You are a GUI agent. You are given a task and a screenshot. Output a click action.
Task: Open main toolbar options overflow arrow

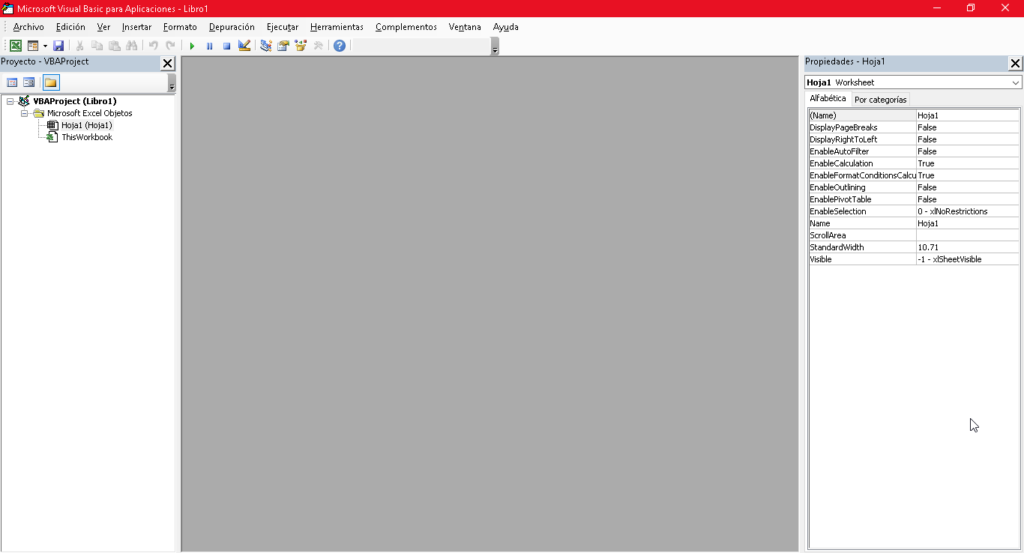[495, 46]
